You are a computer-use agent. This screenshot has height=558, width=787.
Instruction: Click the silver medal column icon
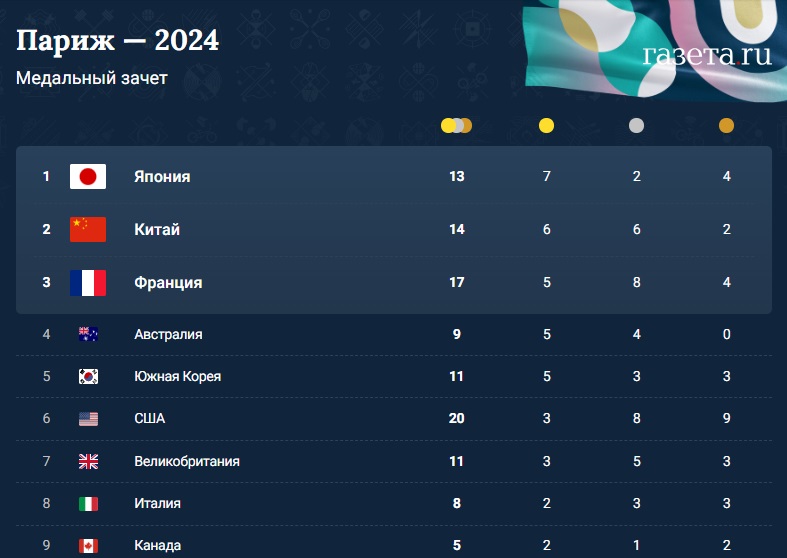pos(636,125)
